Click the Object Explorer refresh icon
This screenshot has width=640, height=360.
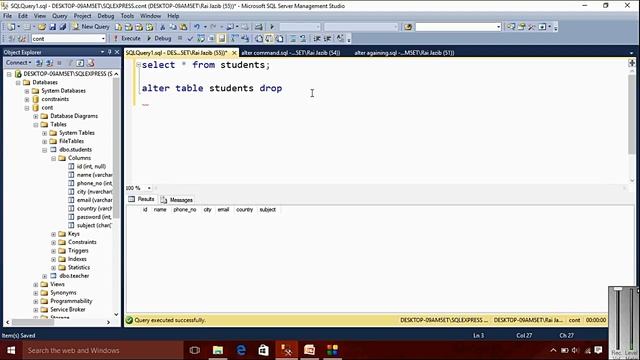point(80,63)
